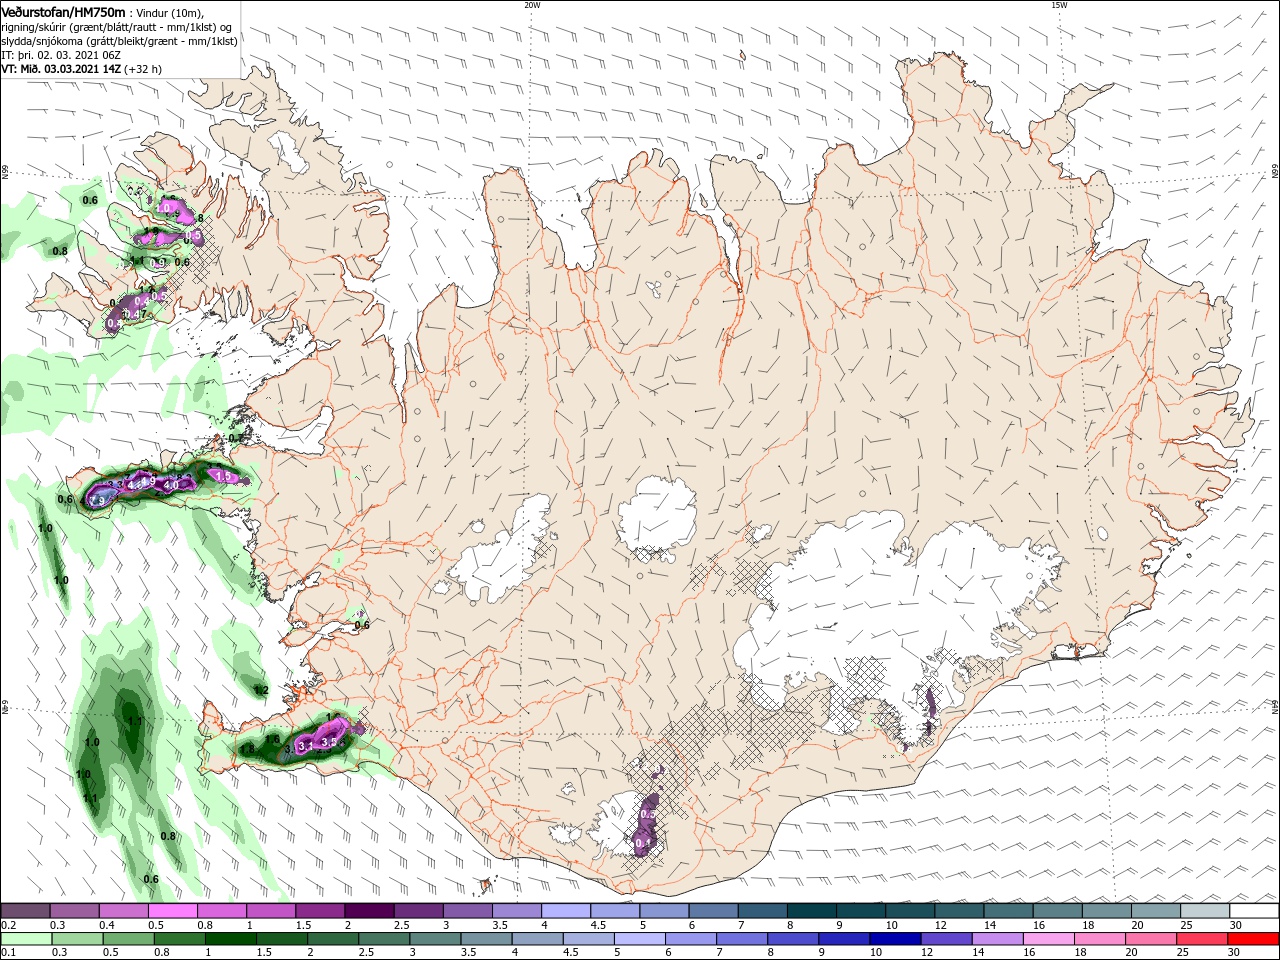Click the bright red swatch ending the lower scale

coord(1255,940)
